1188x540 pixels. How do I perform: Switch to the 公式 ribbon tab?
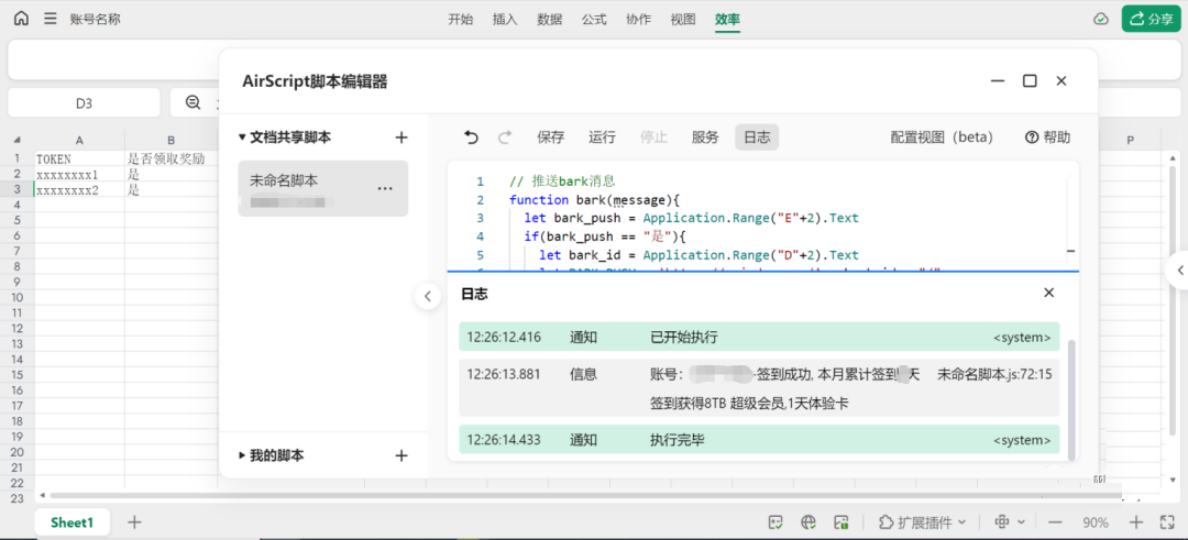click(594, 19)
